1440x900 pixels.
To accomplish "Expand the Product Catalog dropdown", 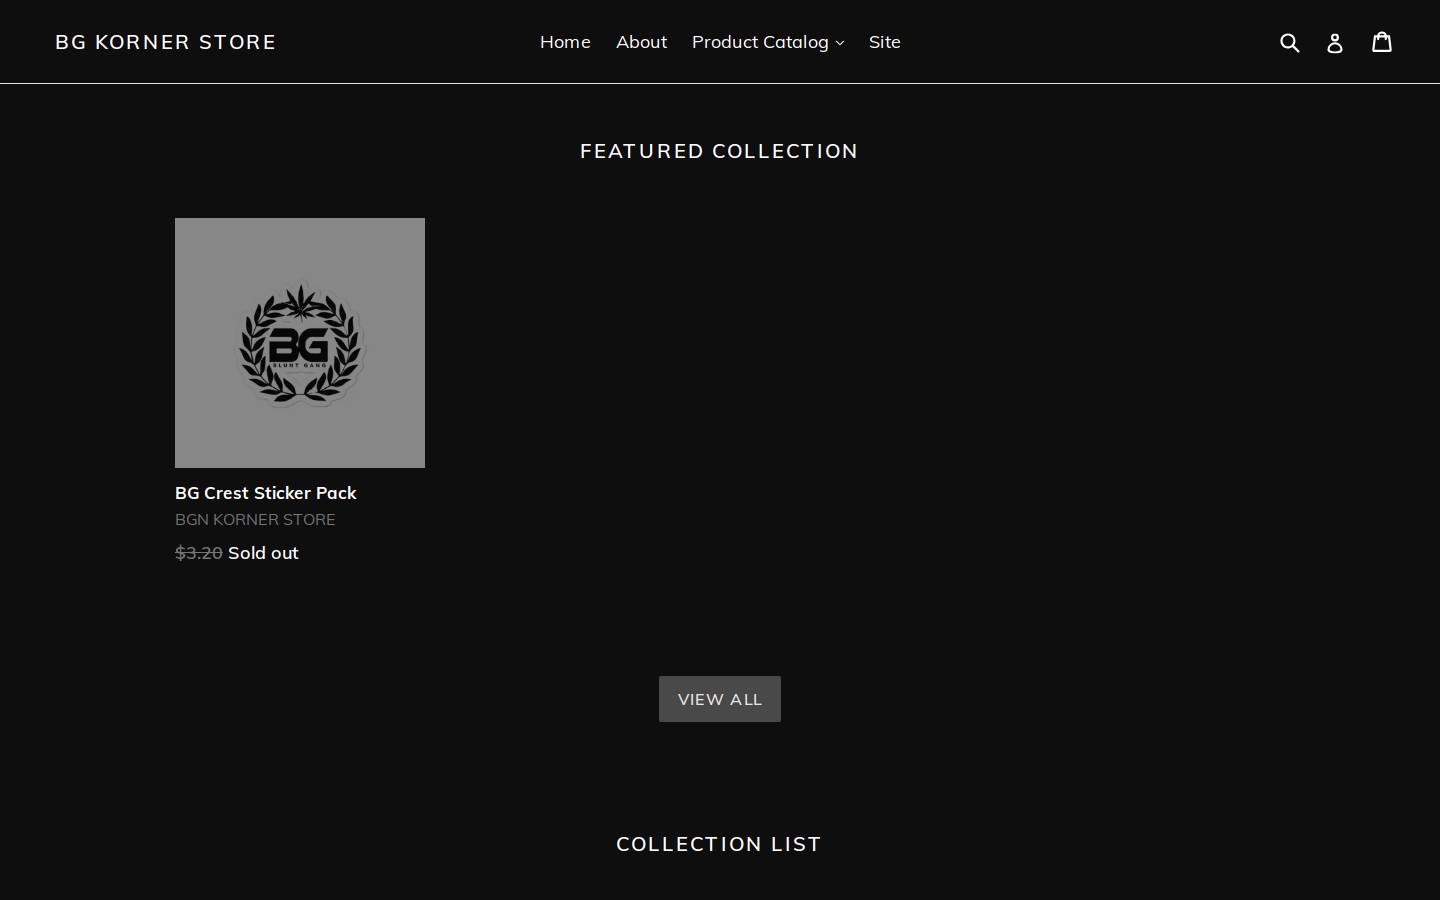I will (768, 42).
